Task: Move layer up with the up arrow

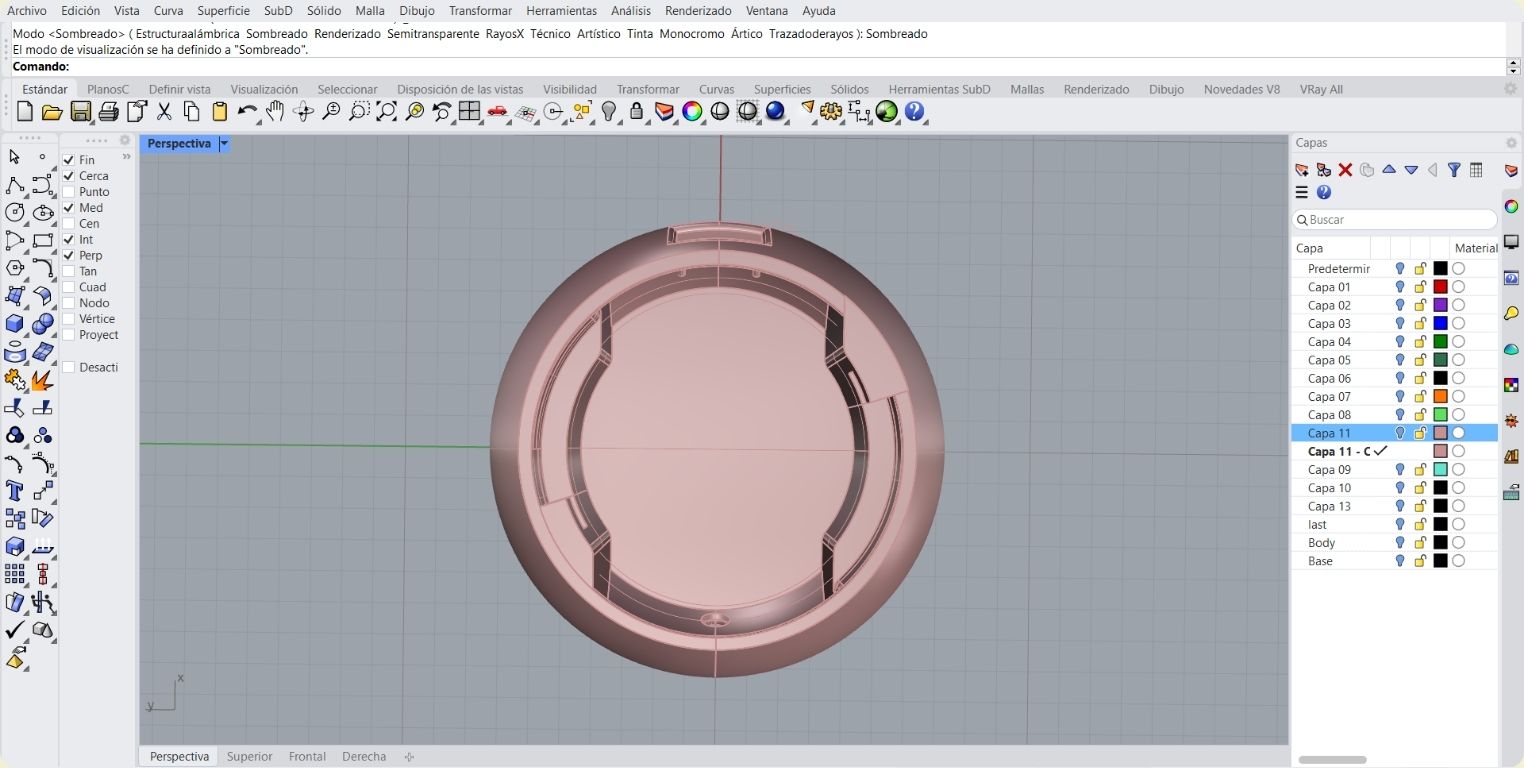Action: pyautogui.click(x=1389, y=170)
